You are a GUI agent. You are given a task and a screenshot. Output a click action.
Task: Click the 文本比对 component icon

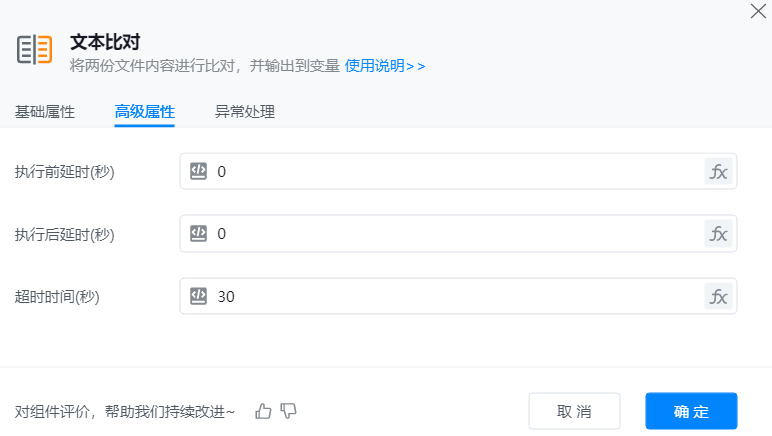[x=34, y=51]
